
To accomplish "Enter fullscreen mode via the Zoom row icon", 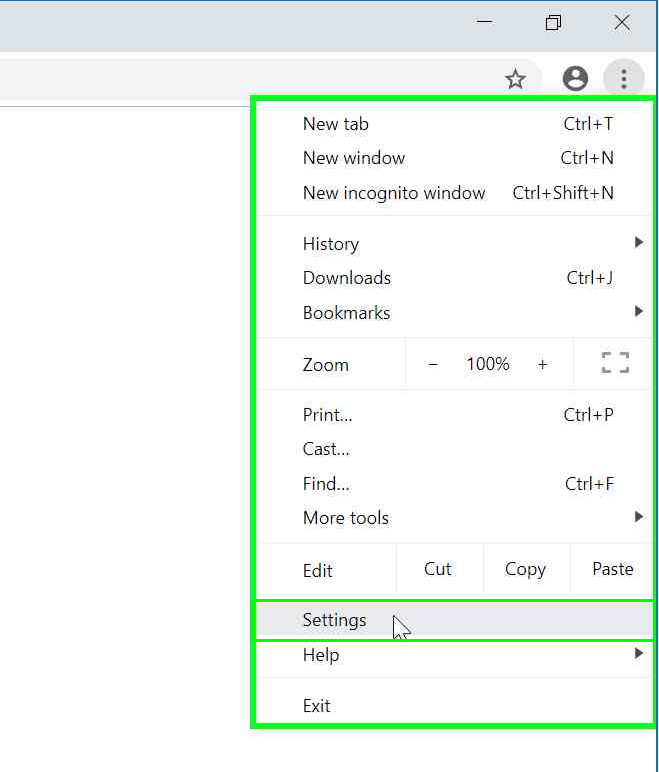I will 615,363.
